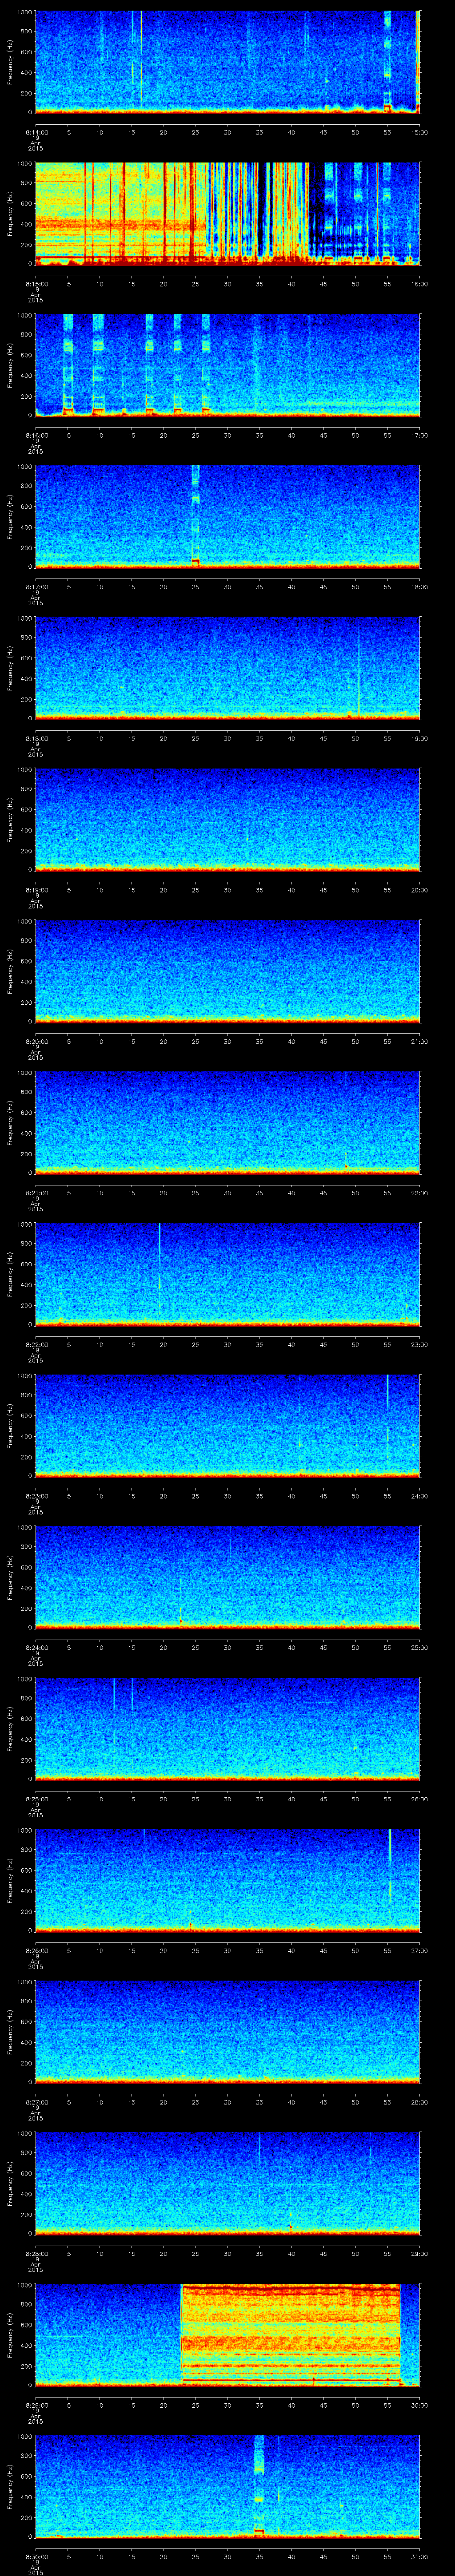Click the 8:21:00 start time label
This screenshot has width=455, height=2576.
point(35,1193)
